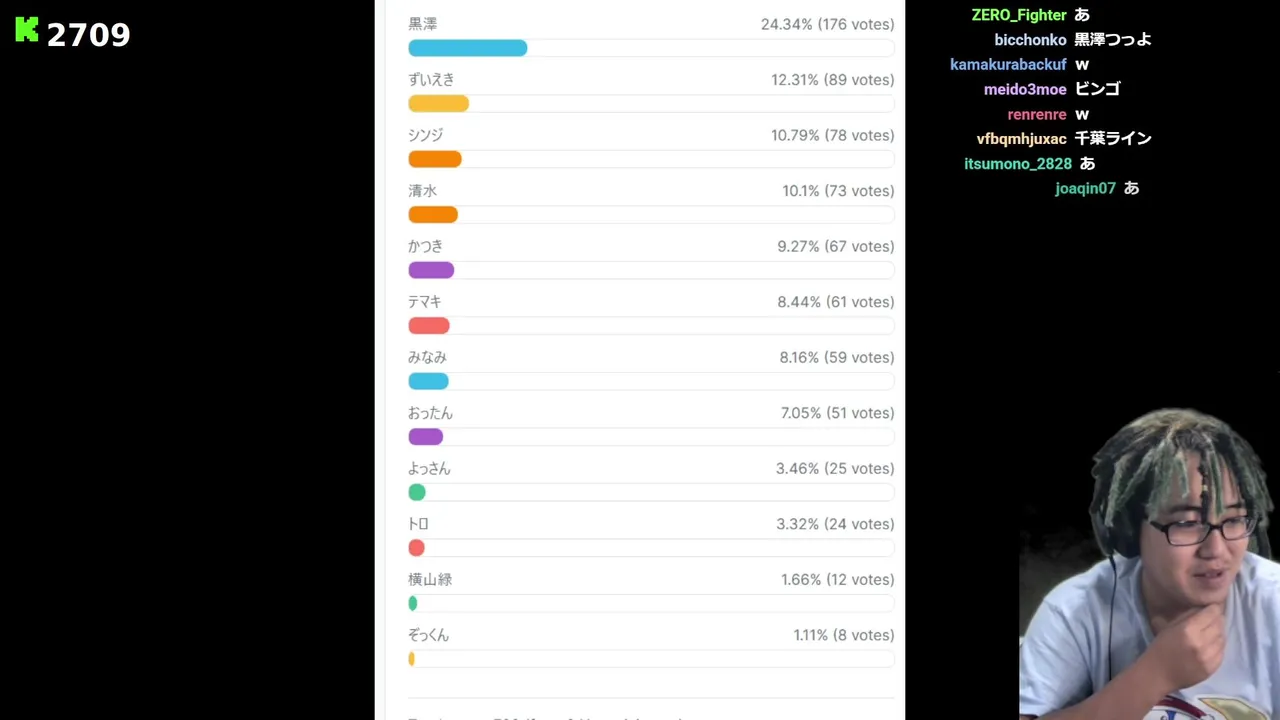This screenshot has width=1280, height=720.
Task: Click the 2709 viewer count
Action: (88, 35)
